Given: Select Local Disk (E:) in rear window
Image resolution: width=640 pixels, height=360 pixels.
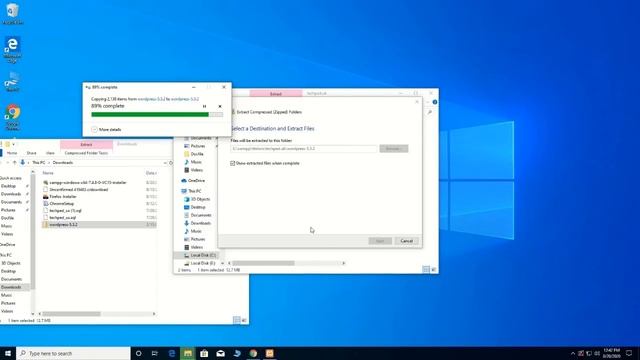Looking at the screenshot, I should click(199, 263).
